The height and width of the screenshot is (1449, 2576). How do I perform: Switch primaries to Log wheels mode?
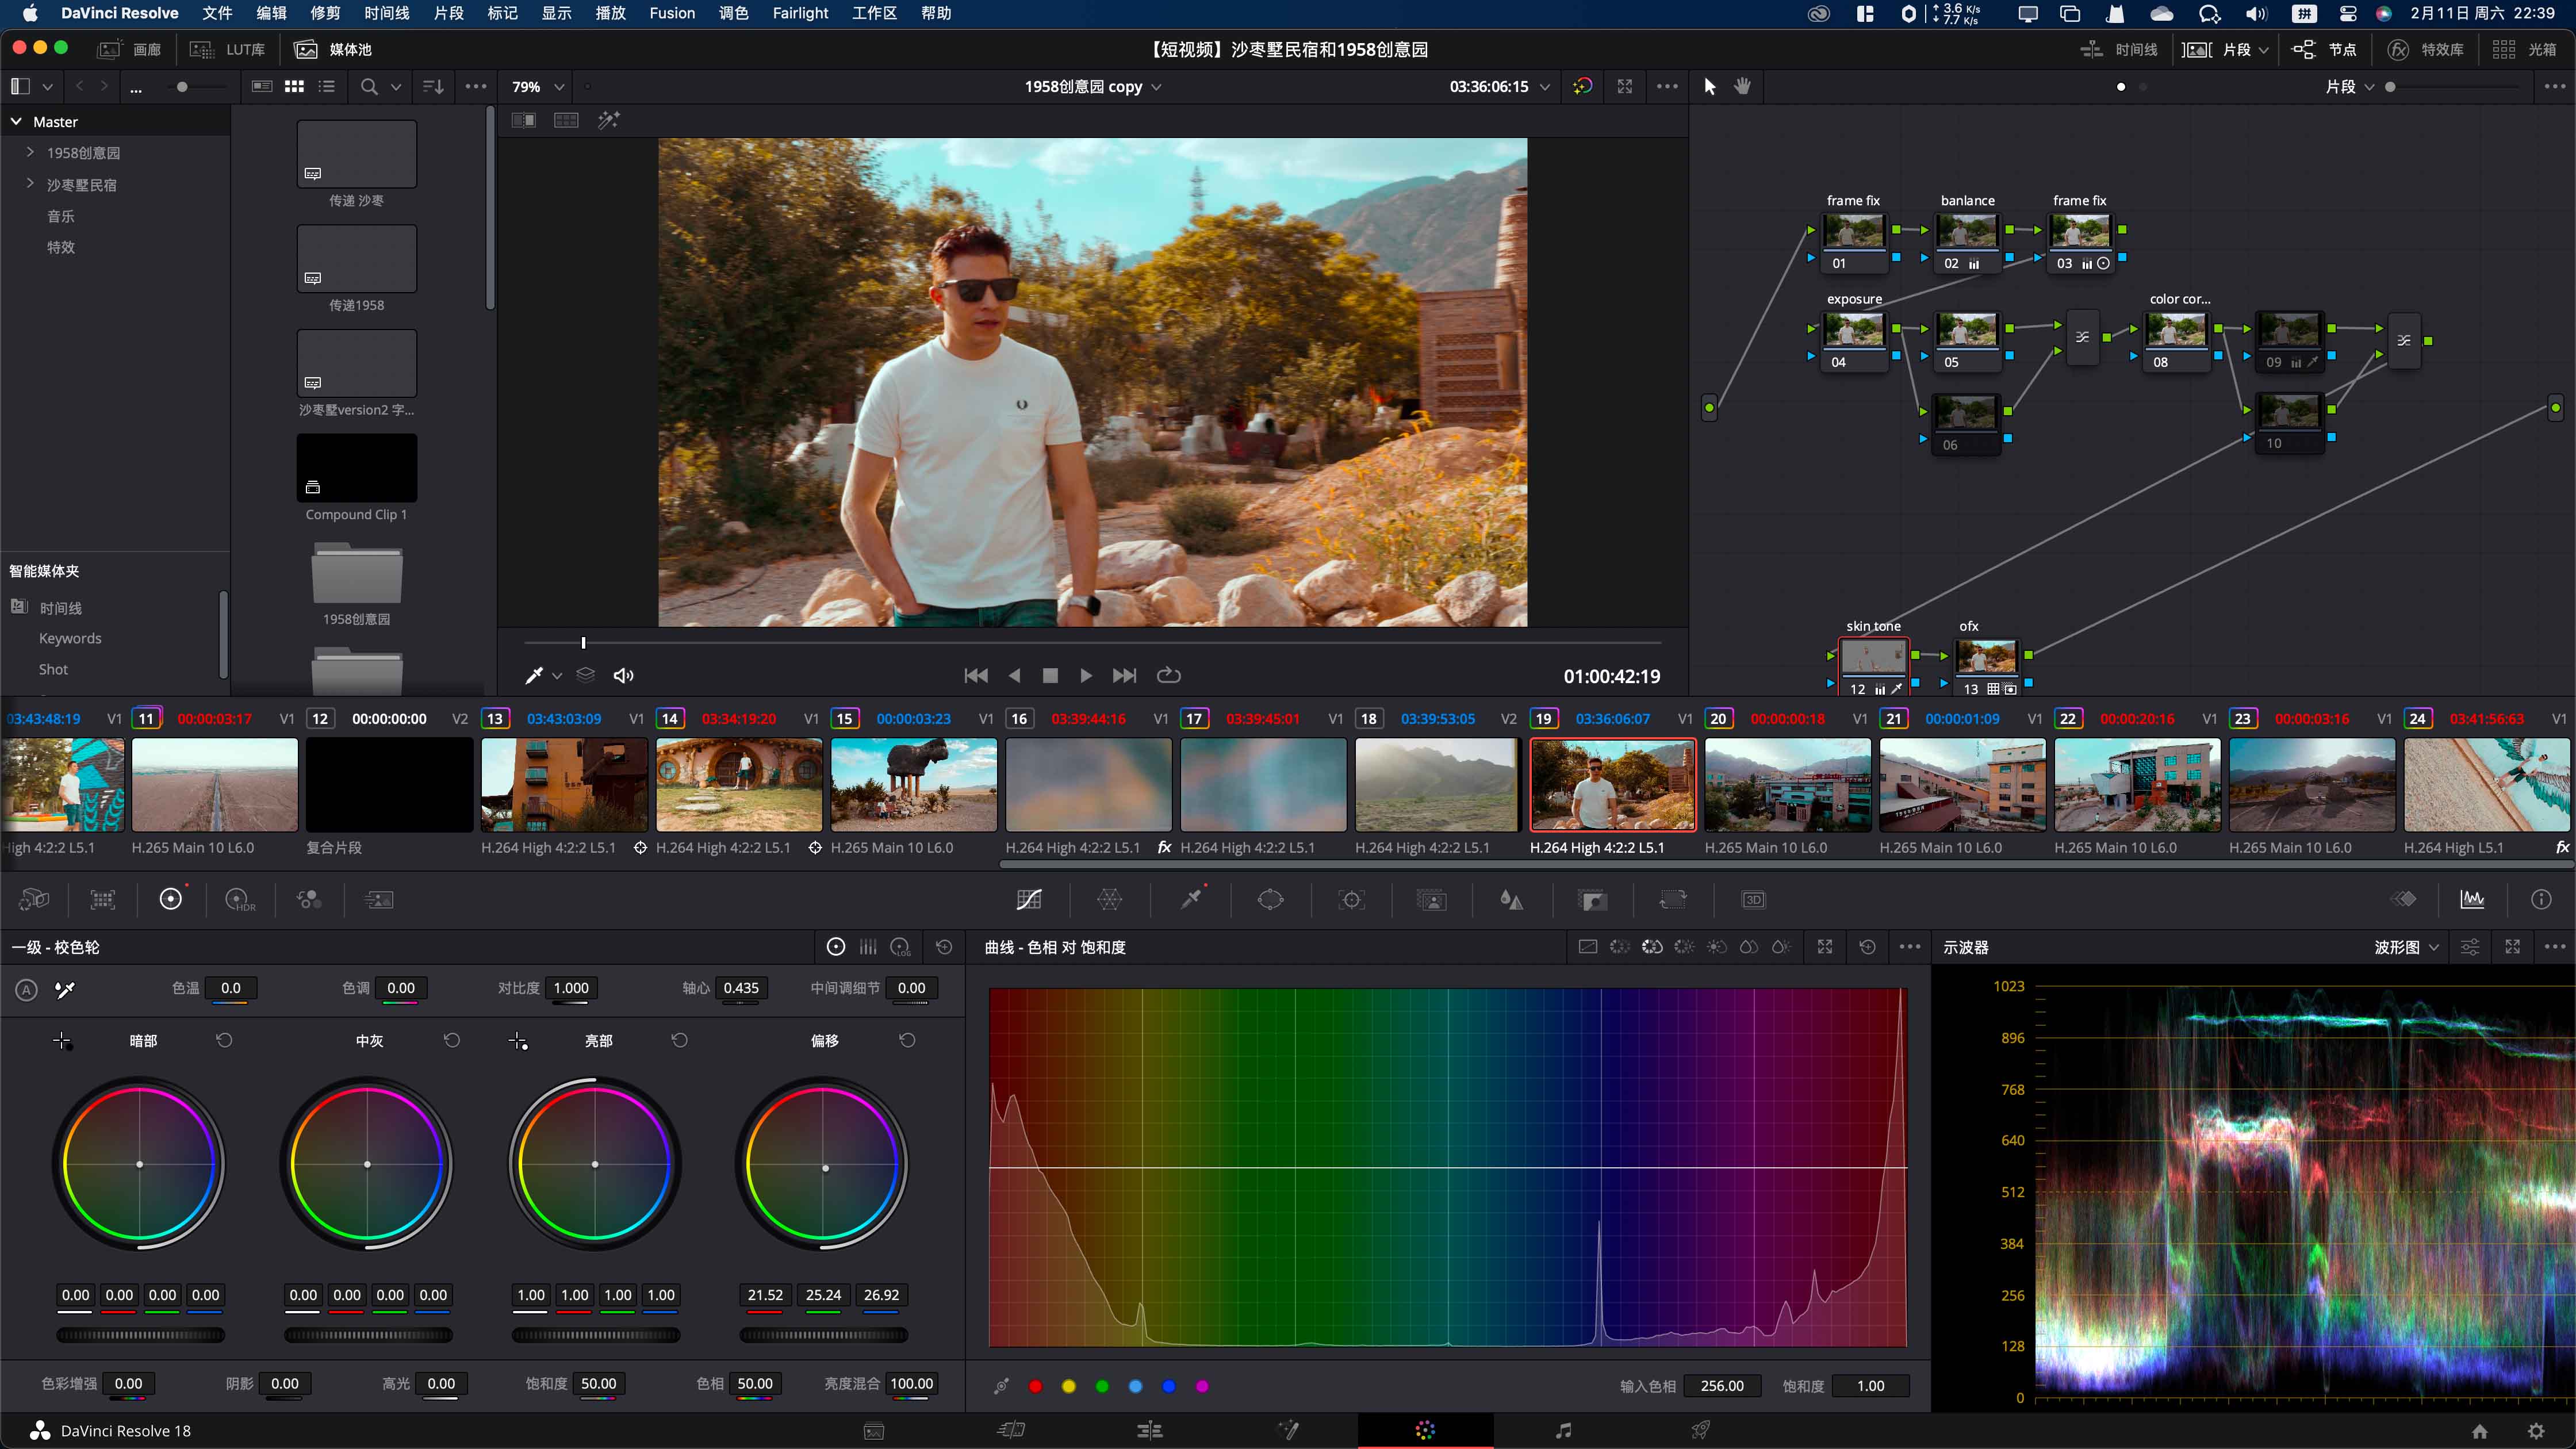(901, 947)
